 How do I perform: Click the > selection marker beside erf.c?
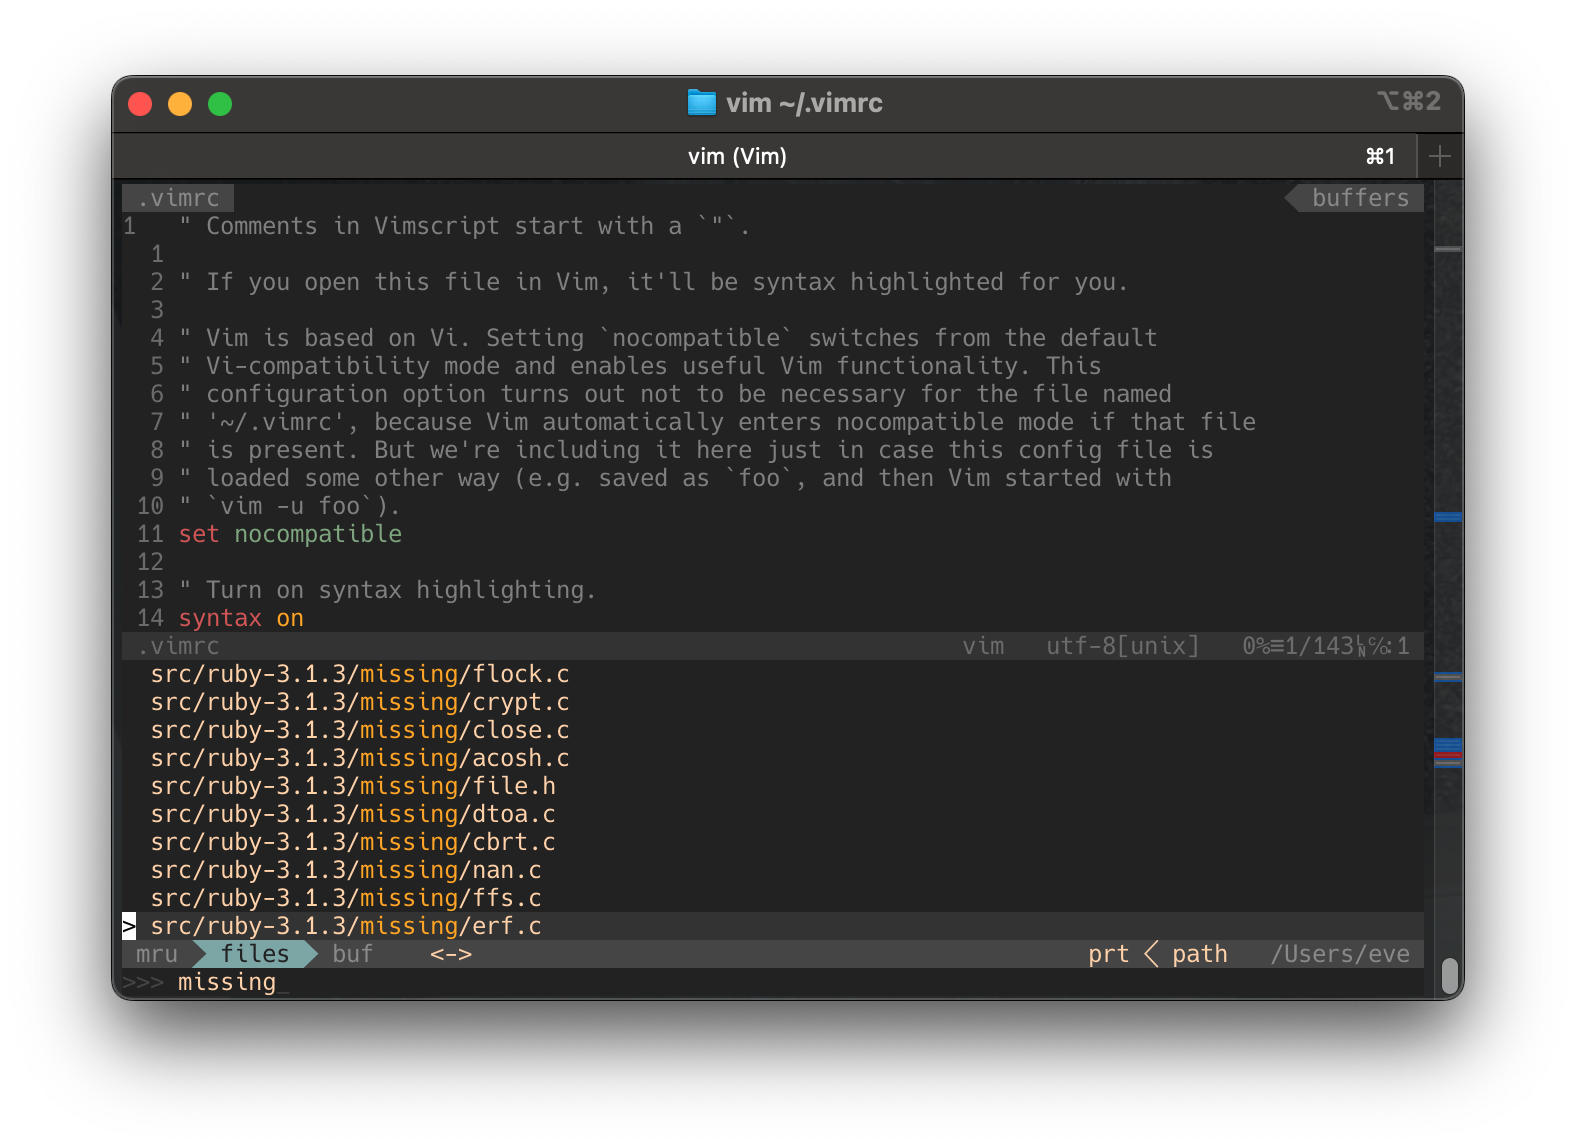coord(129,926)
